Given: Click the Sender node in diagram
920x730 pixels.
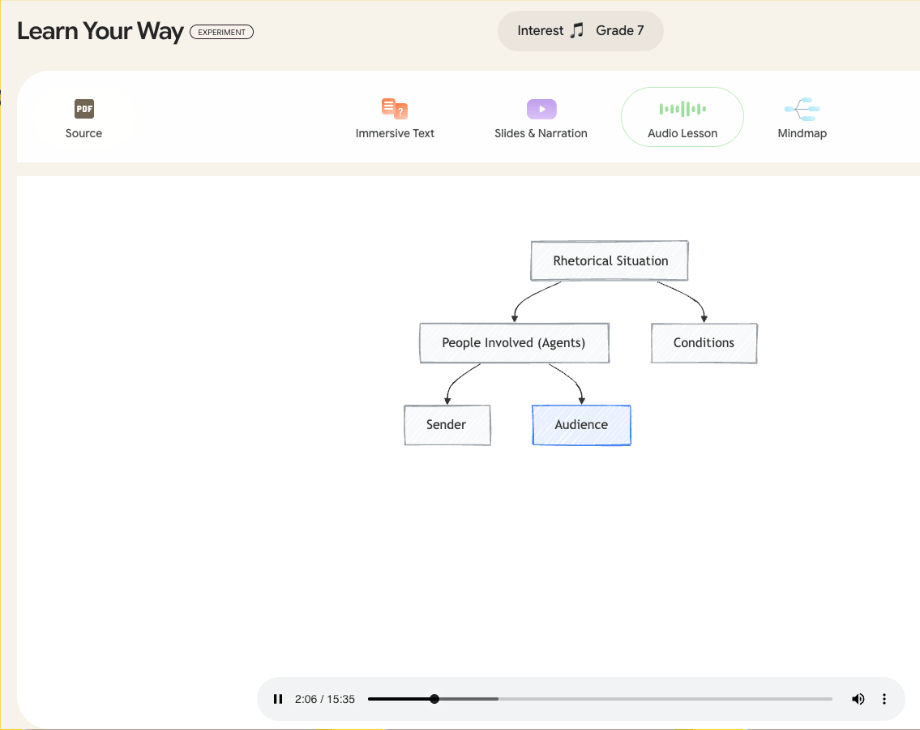Looking at the screenshot, I should pyautogui.click(x=447, y=425).
